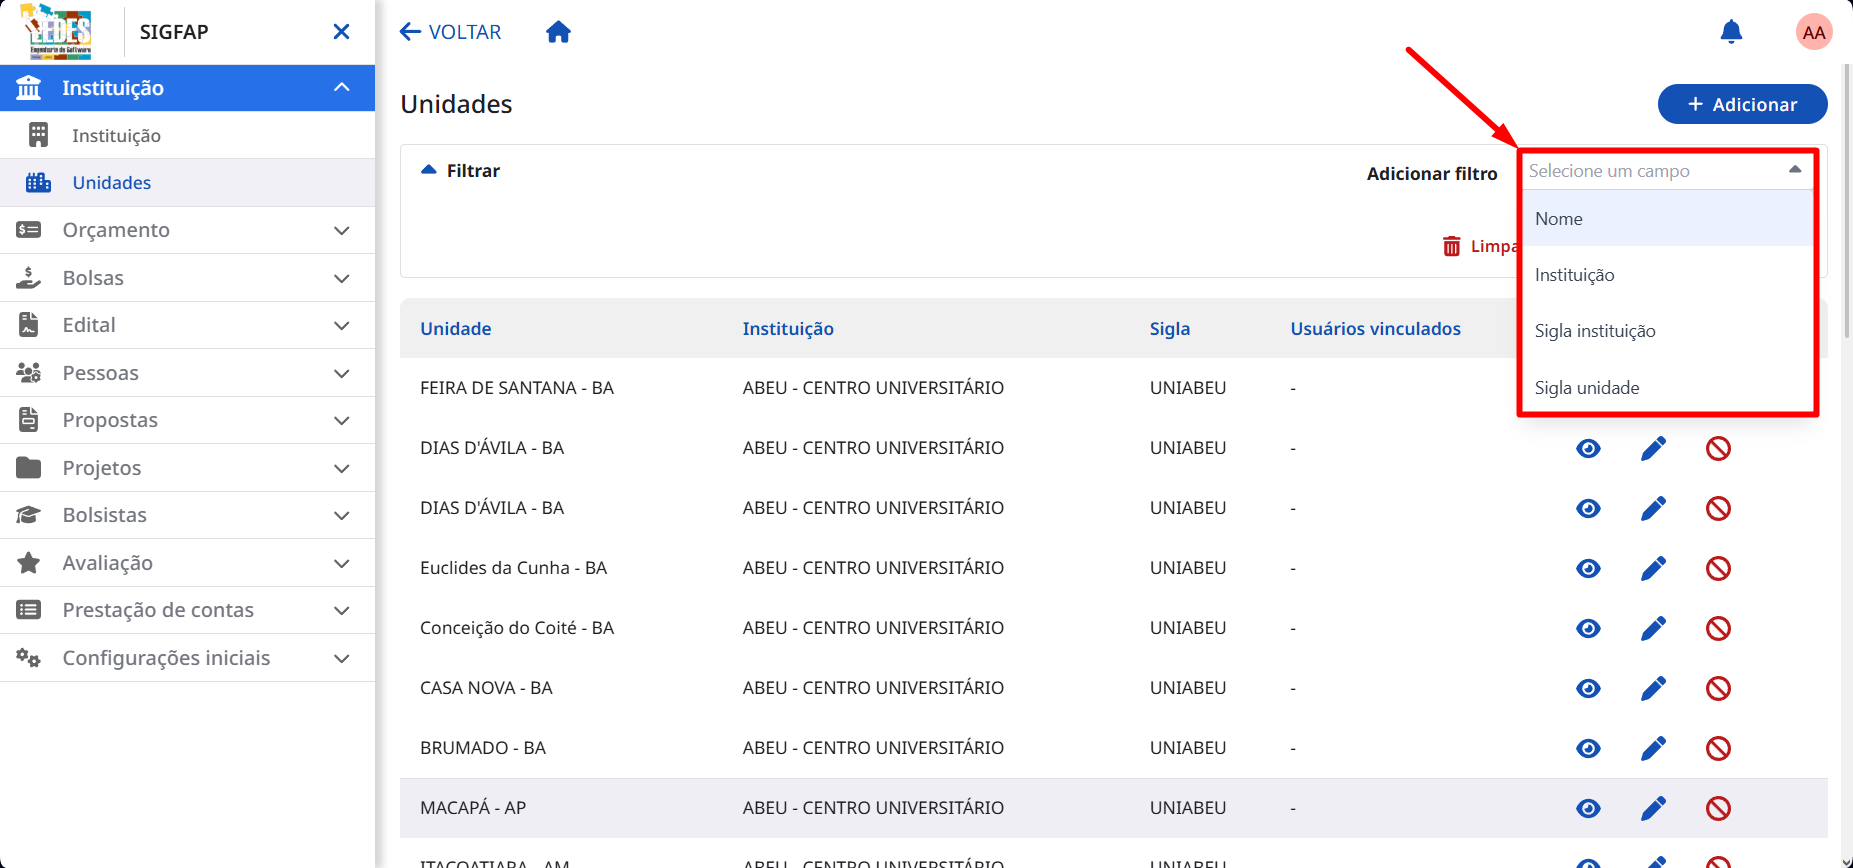This screenshot has height=868, width=1853.
Task: Edit the MACAPÁ - AP unit
Action: [x=1653, y=808]
